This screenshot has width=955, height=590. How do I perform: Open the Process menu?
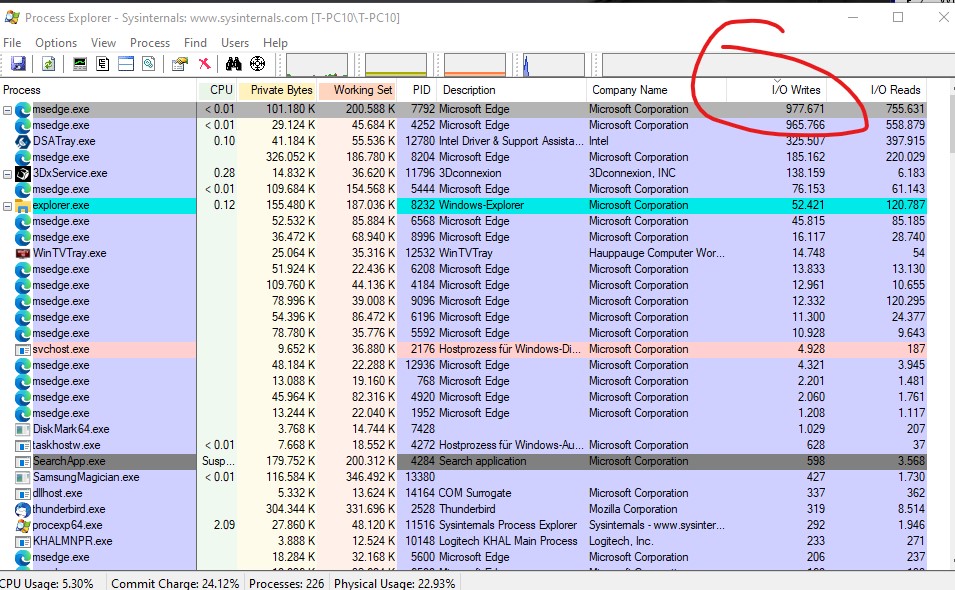(x=150, y=43)
